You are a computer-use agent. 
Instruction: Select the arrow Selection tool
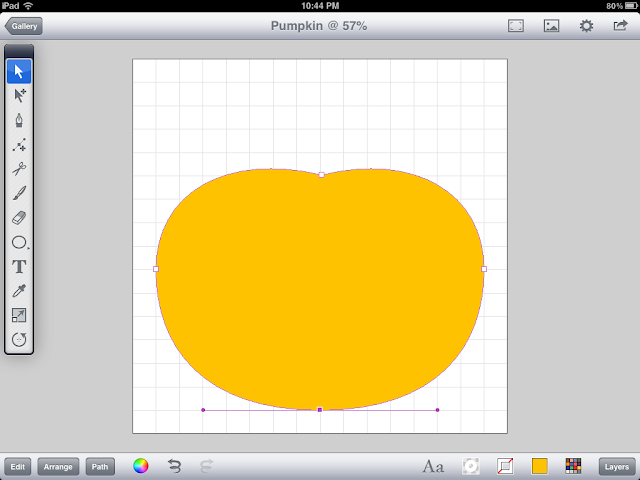(19, 71)
